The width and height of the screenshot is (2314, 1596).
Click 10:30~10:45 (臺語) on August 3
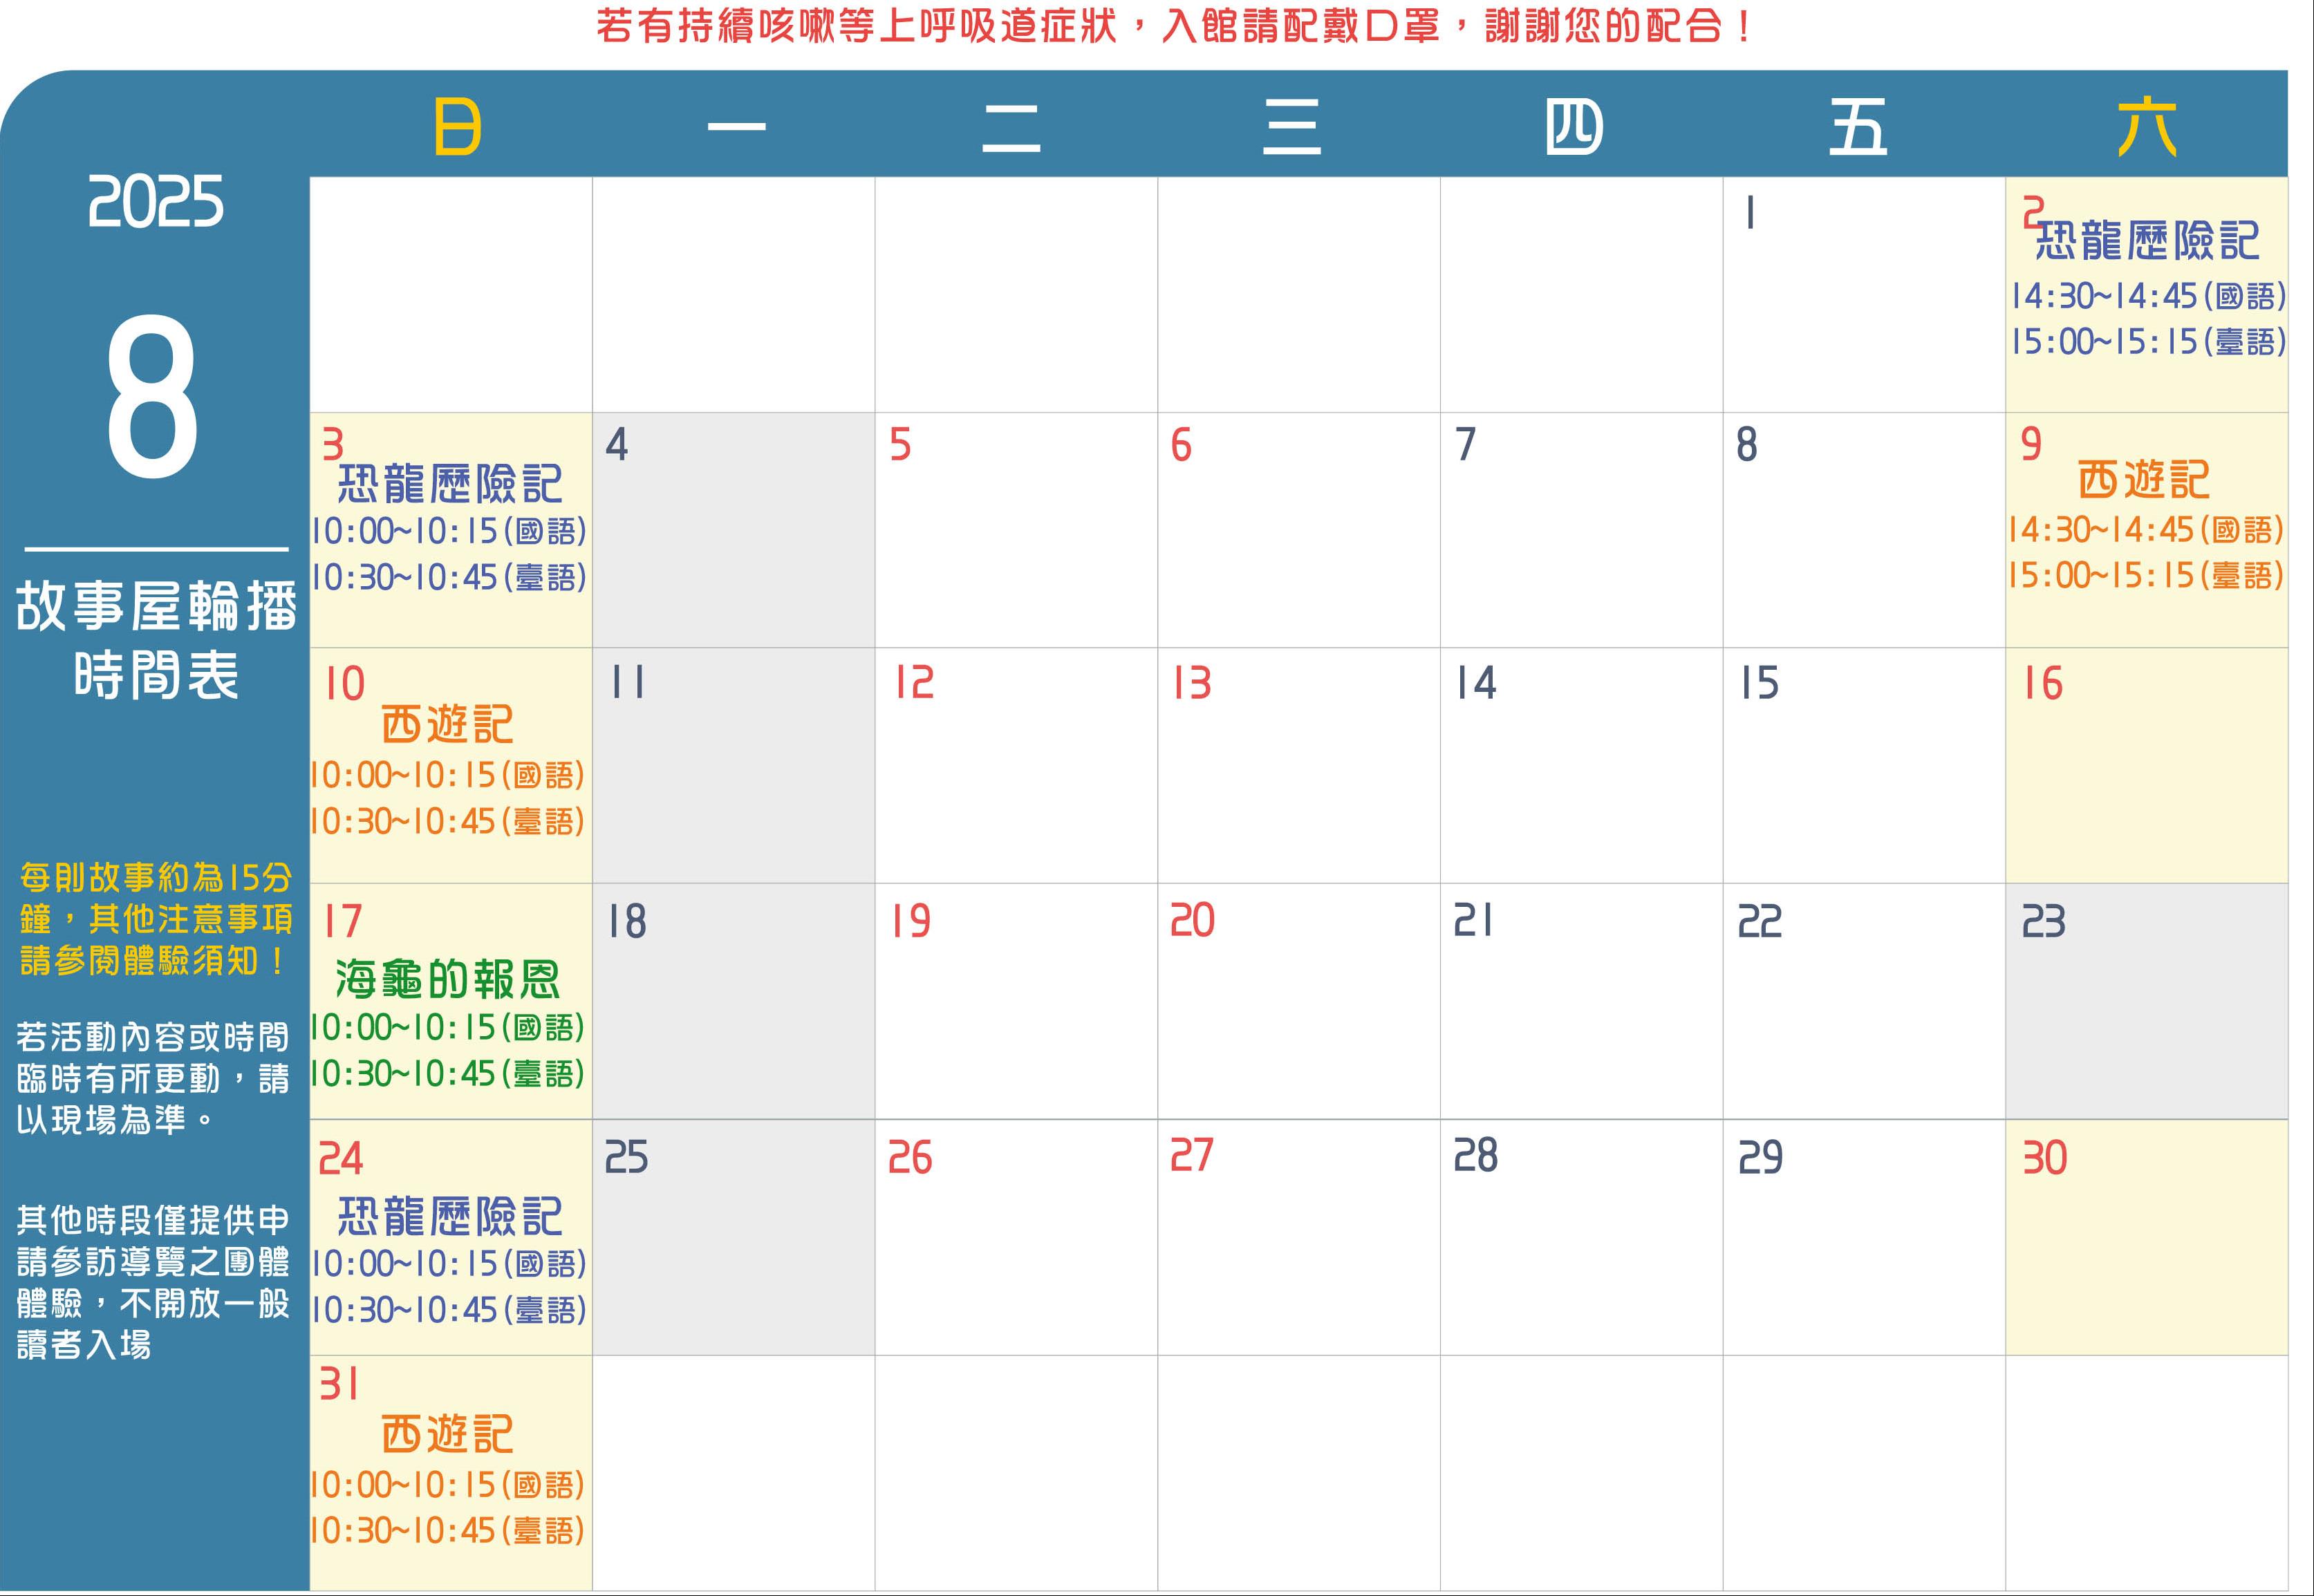(449, 577)
